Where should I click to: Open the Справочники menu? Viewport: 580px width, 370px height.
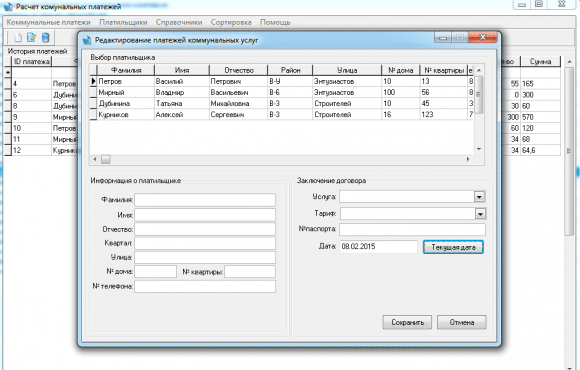point(179,22)
